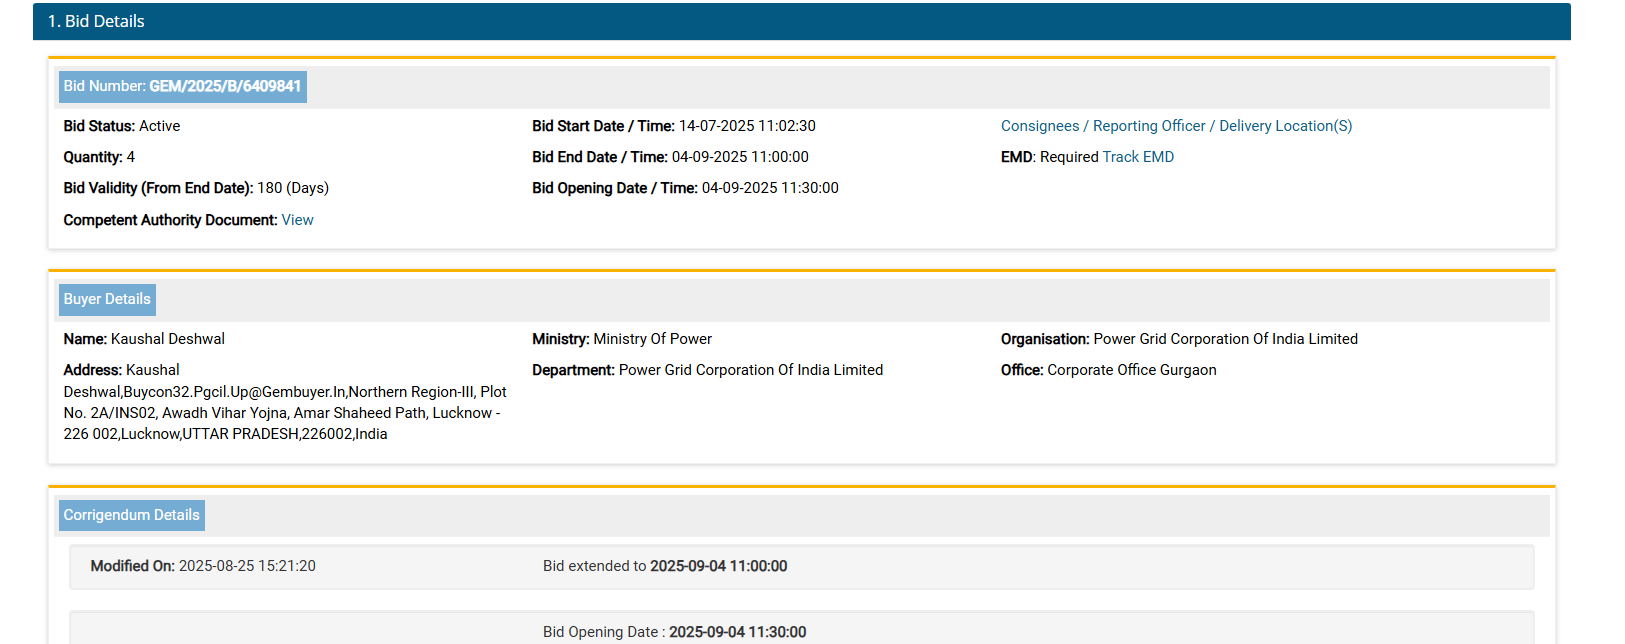This screenshot has width=1625, height=644.
Task: Click the Quantity 4 field
Action: tap(99, 157)
